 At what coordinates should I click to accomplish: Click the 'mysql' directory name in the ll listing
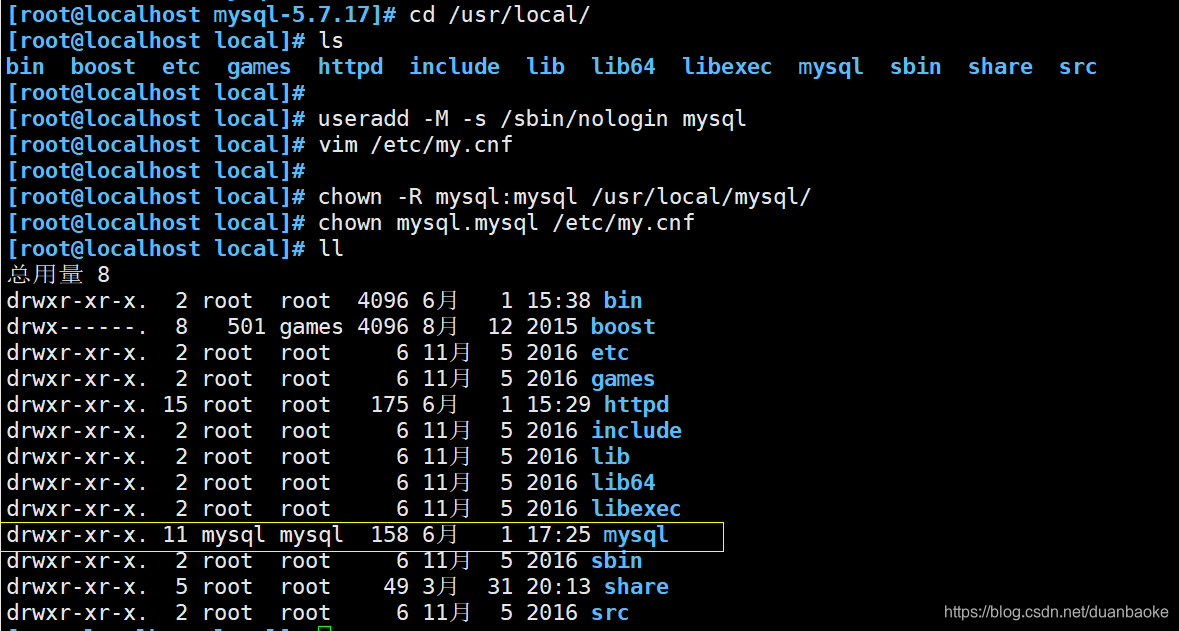pos(636,535)
